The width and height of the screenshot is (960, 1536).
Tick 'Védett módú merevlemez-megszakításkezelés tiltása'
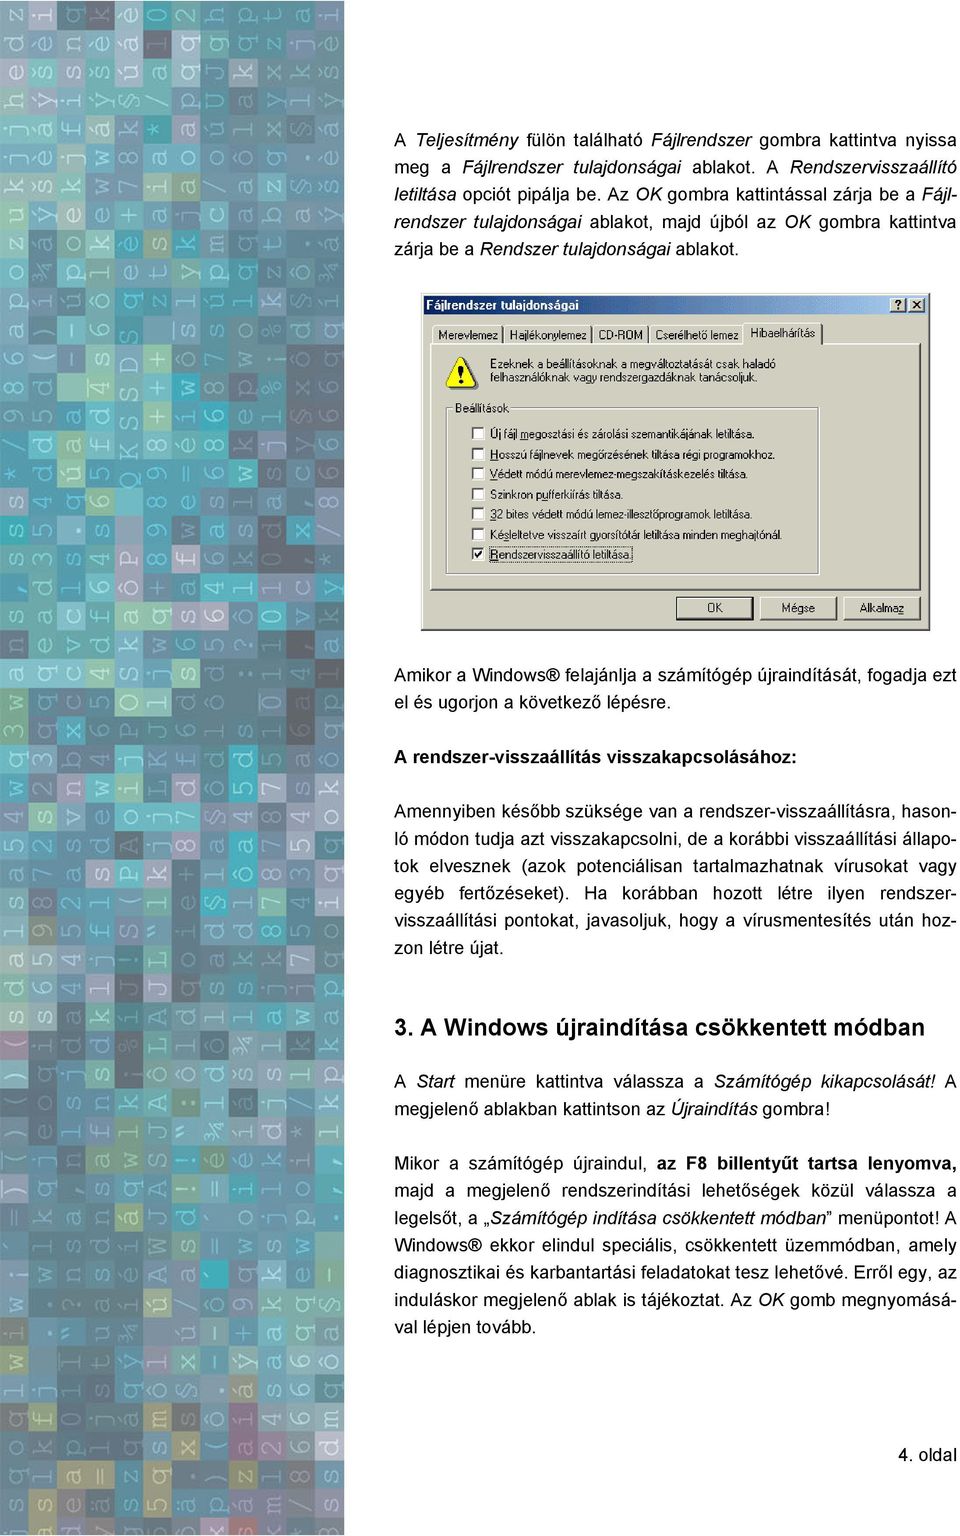(x=479, y=474)
